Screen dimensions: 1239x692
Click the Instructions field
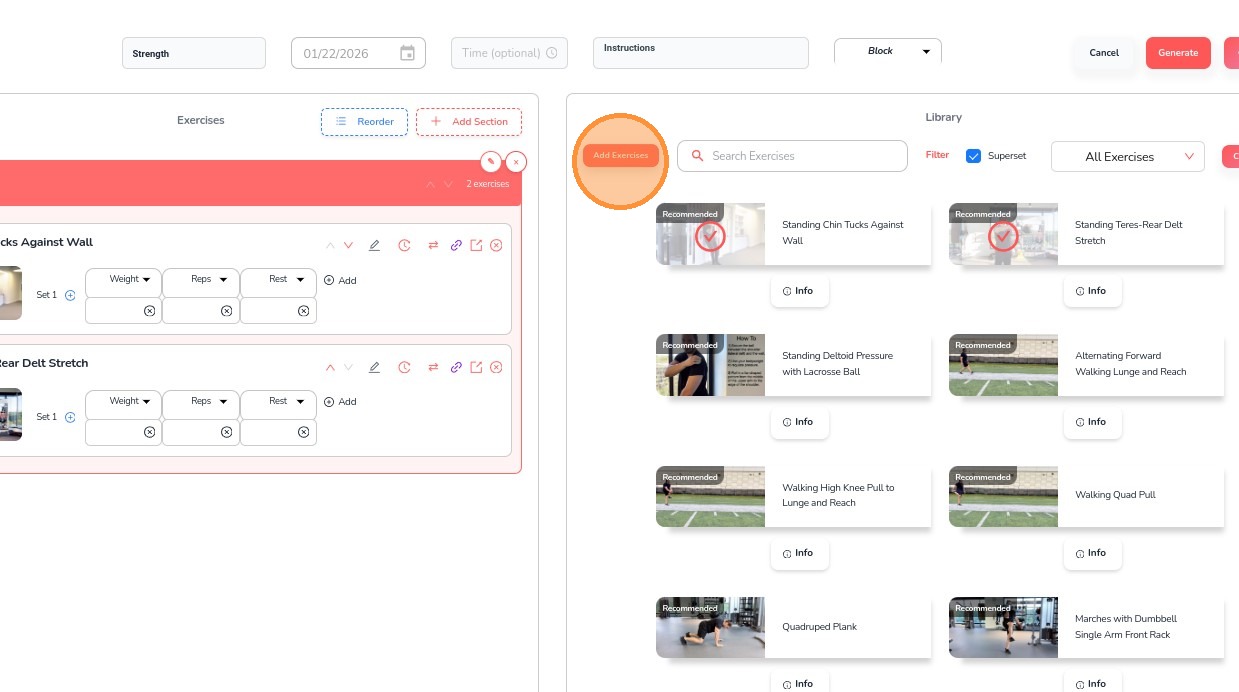click(701, 53)
